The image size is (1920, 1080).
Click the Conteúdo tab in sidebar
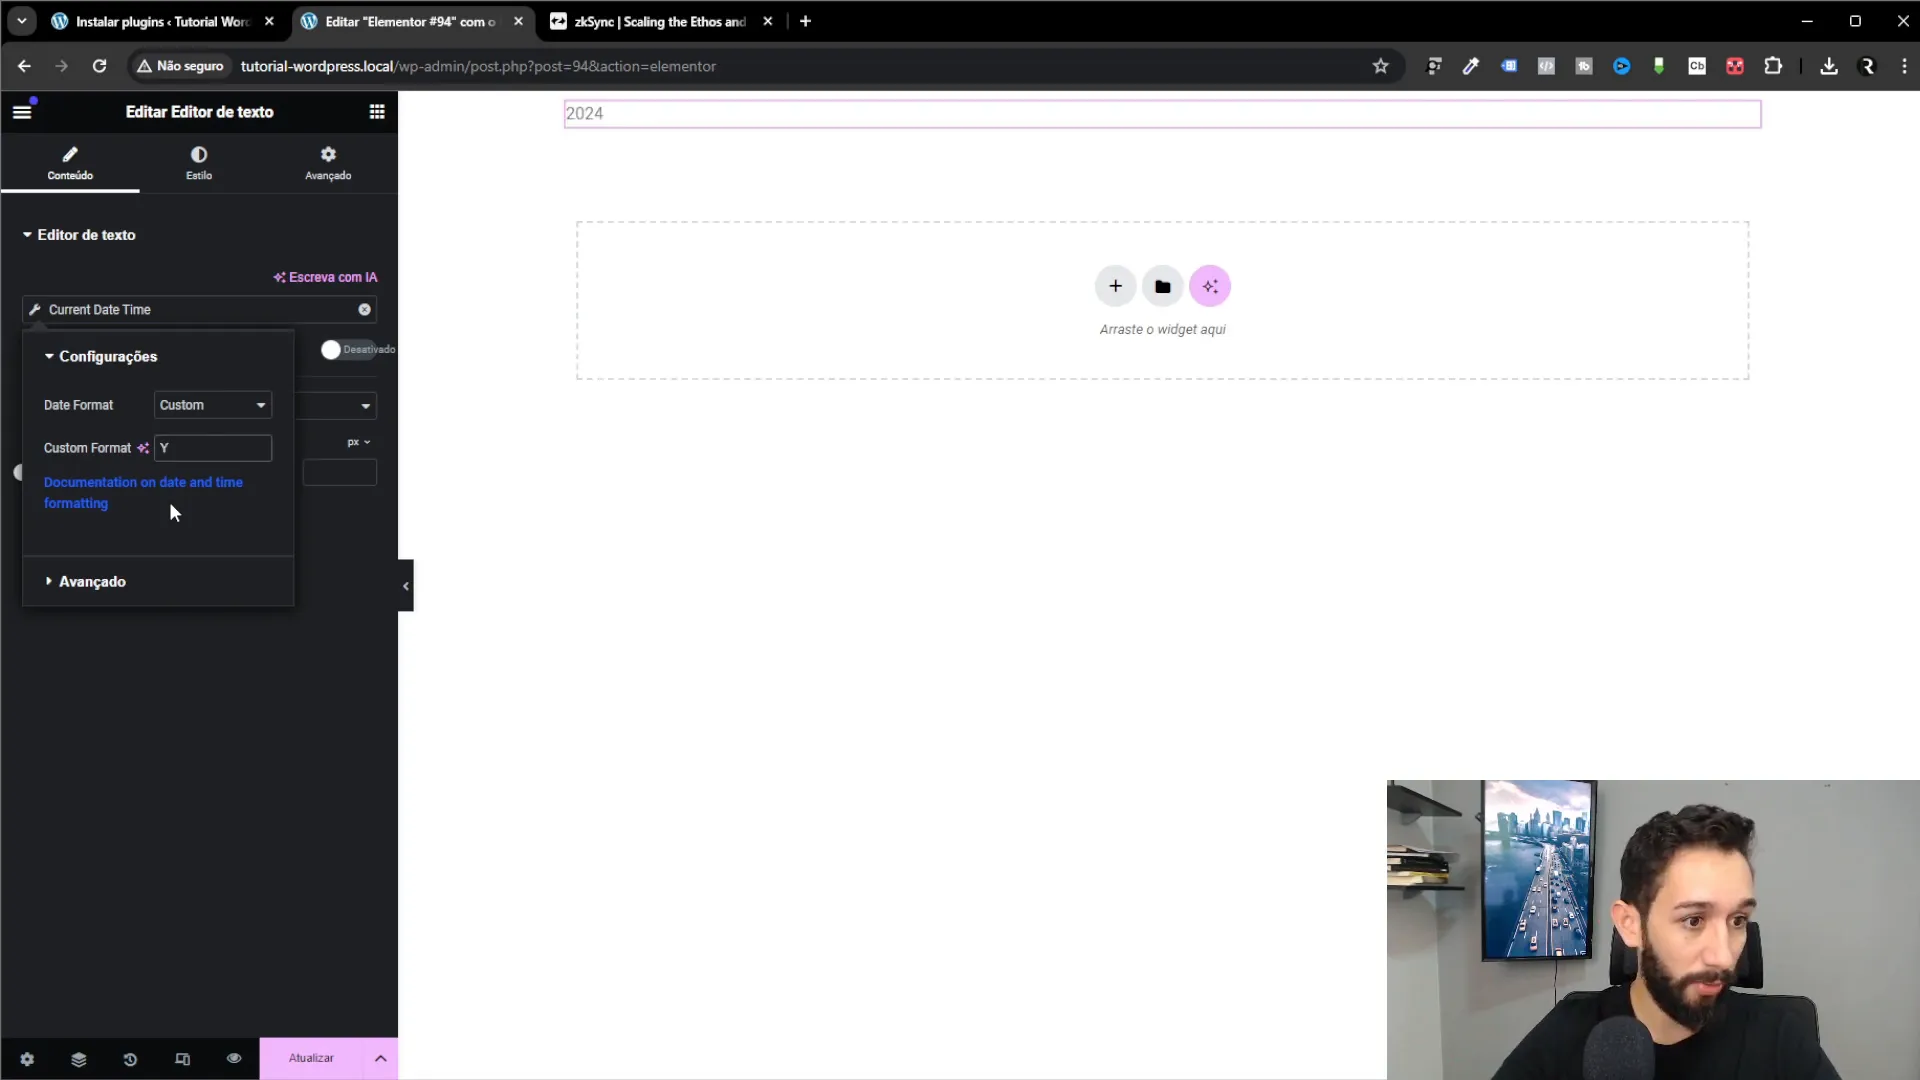pyautogui.click(x=70, y=162)
